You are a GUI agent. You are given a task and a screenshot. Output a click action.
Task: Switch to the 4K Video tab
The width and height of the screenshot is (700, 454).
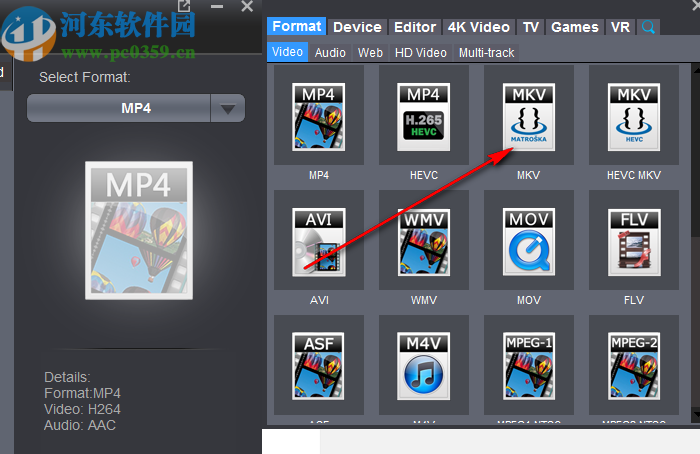[479, 27]
